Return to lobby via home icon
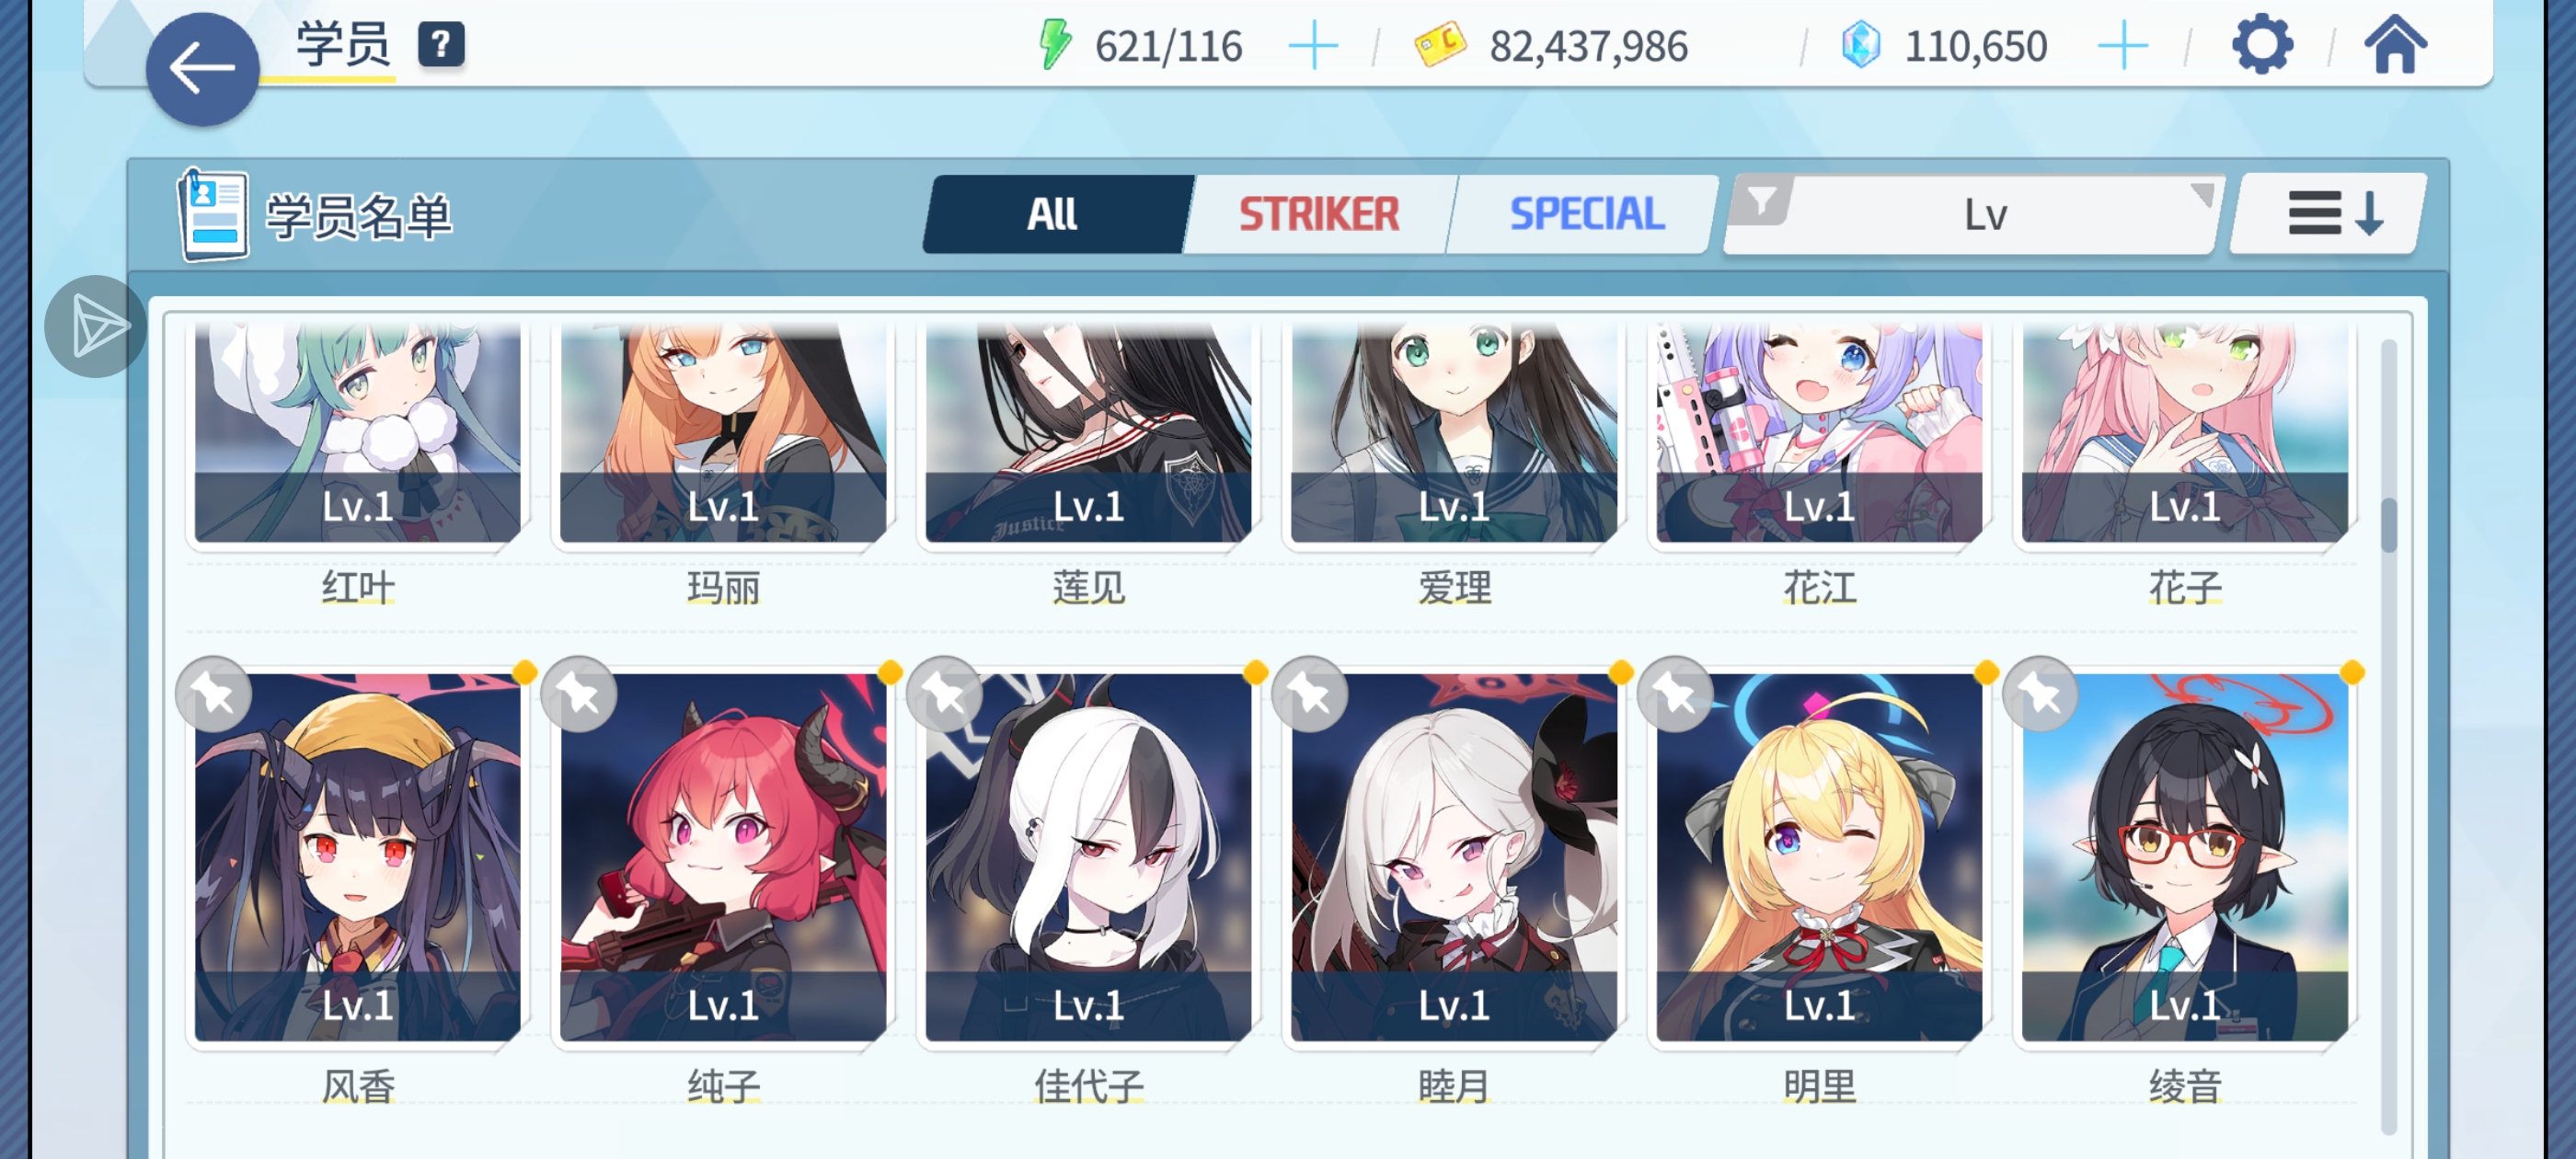The width and height of the screenshot is (2576, 1159). [2395, 45]
